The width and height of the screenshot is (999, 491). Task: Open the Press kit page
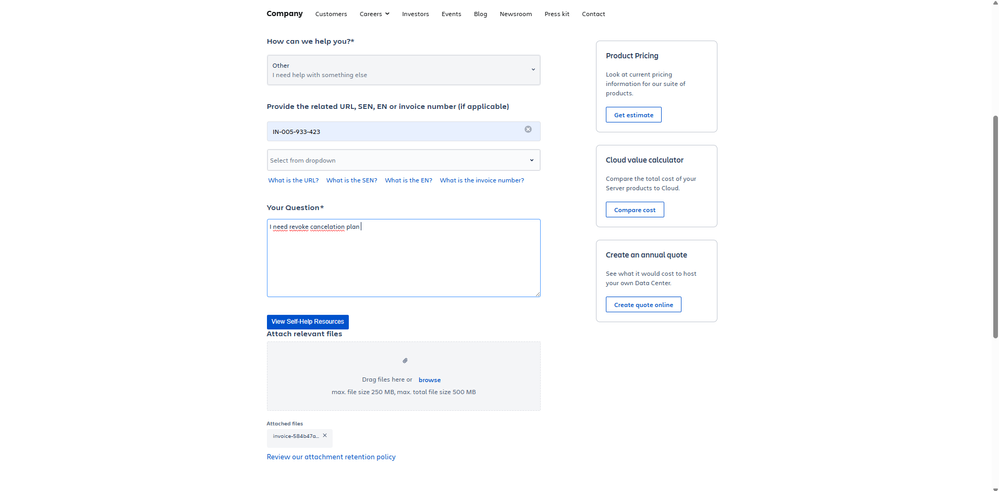(x=557, y=14)
